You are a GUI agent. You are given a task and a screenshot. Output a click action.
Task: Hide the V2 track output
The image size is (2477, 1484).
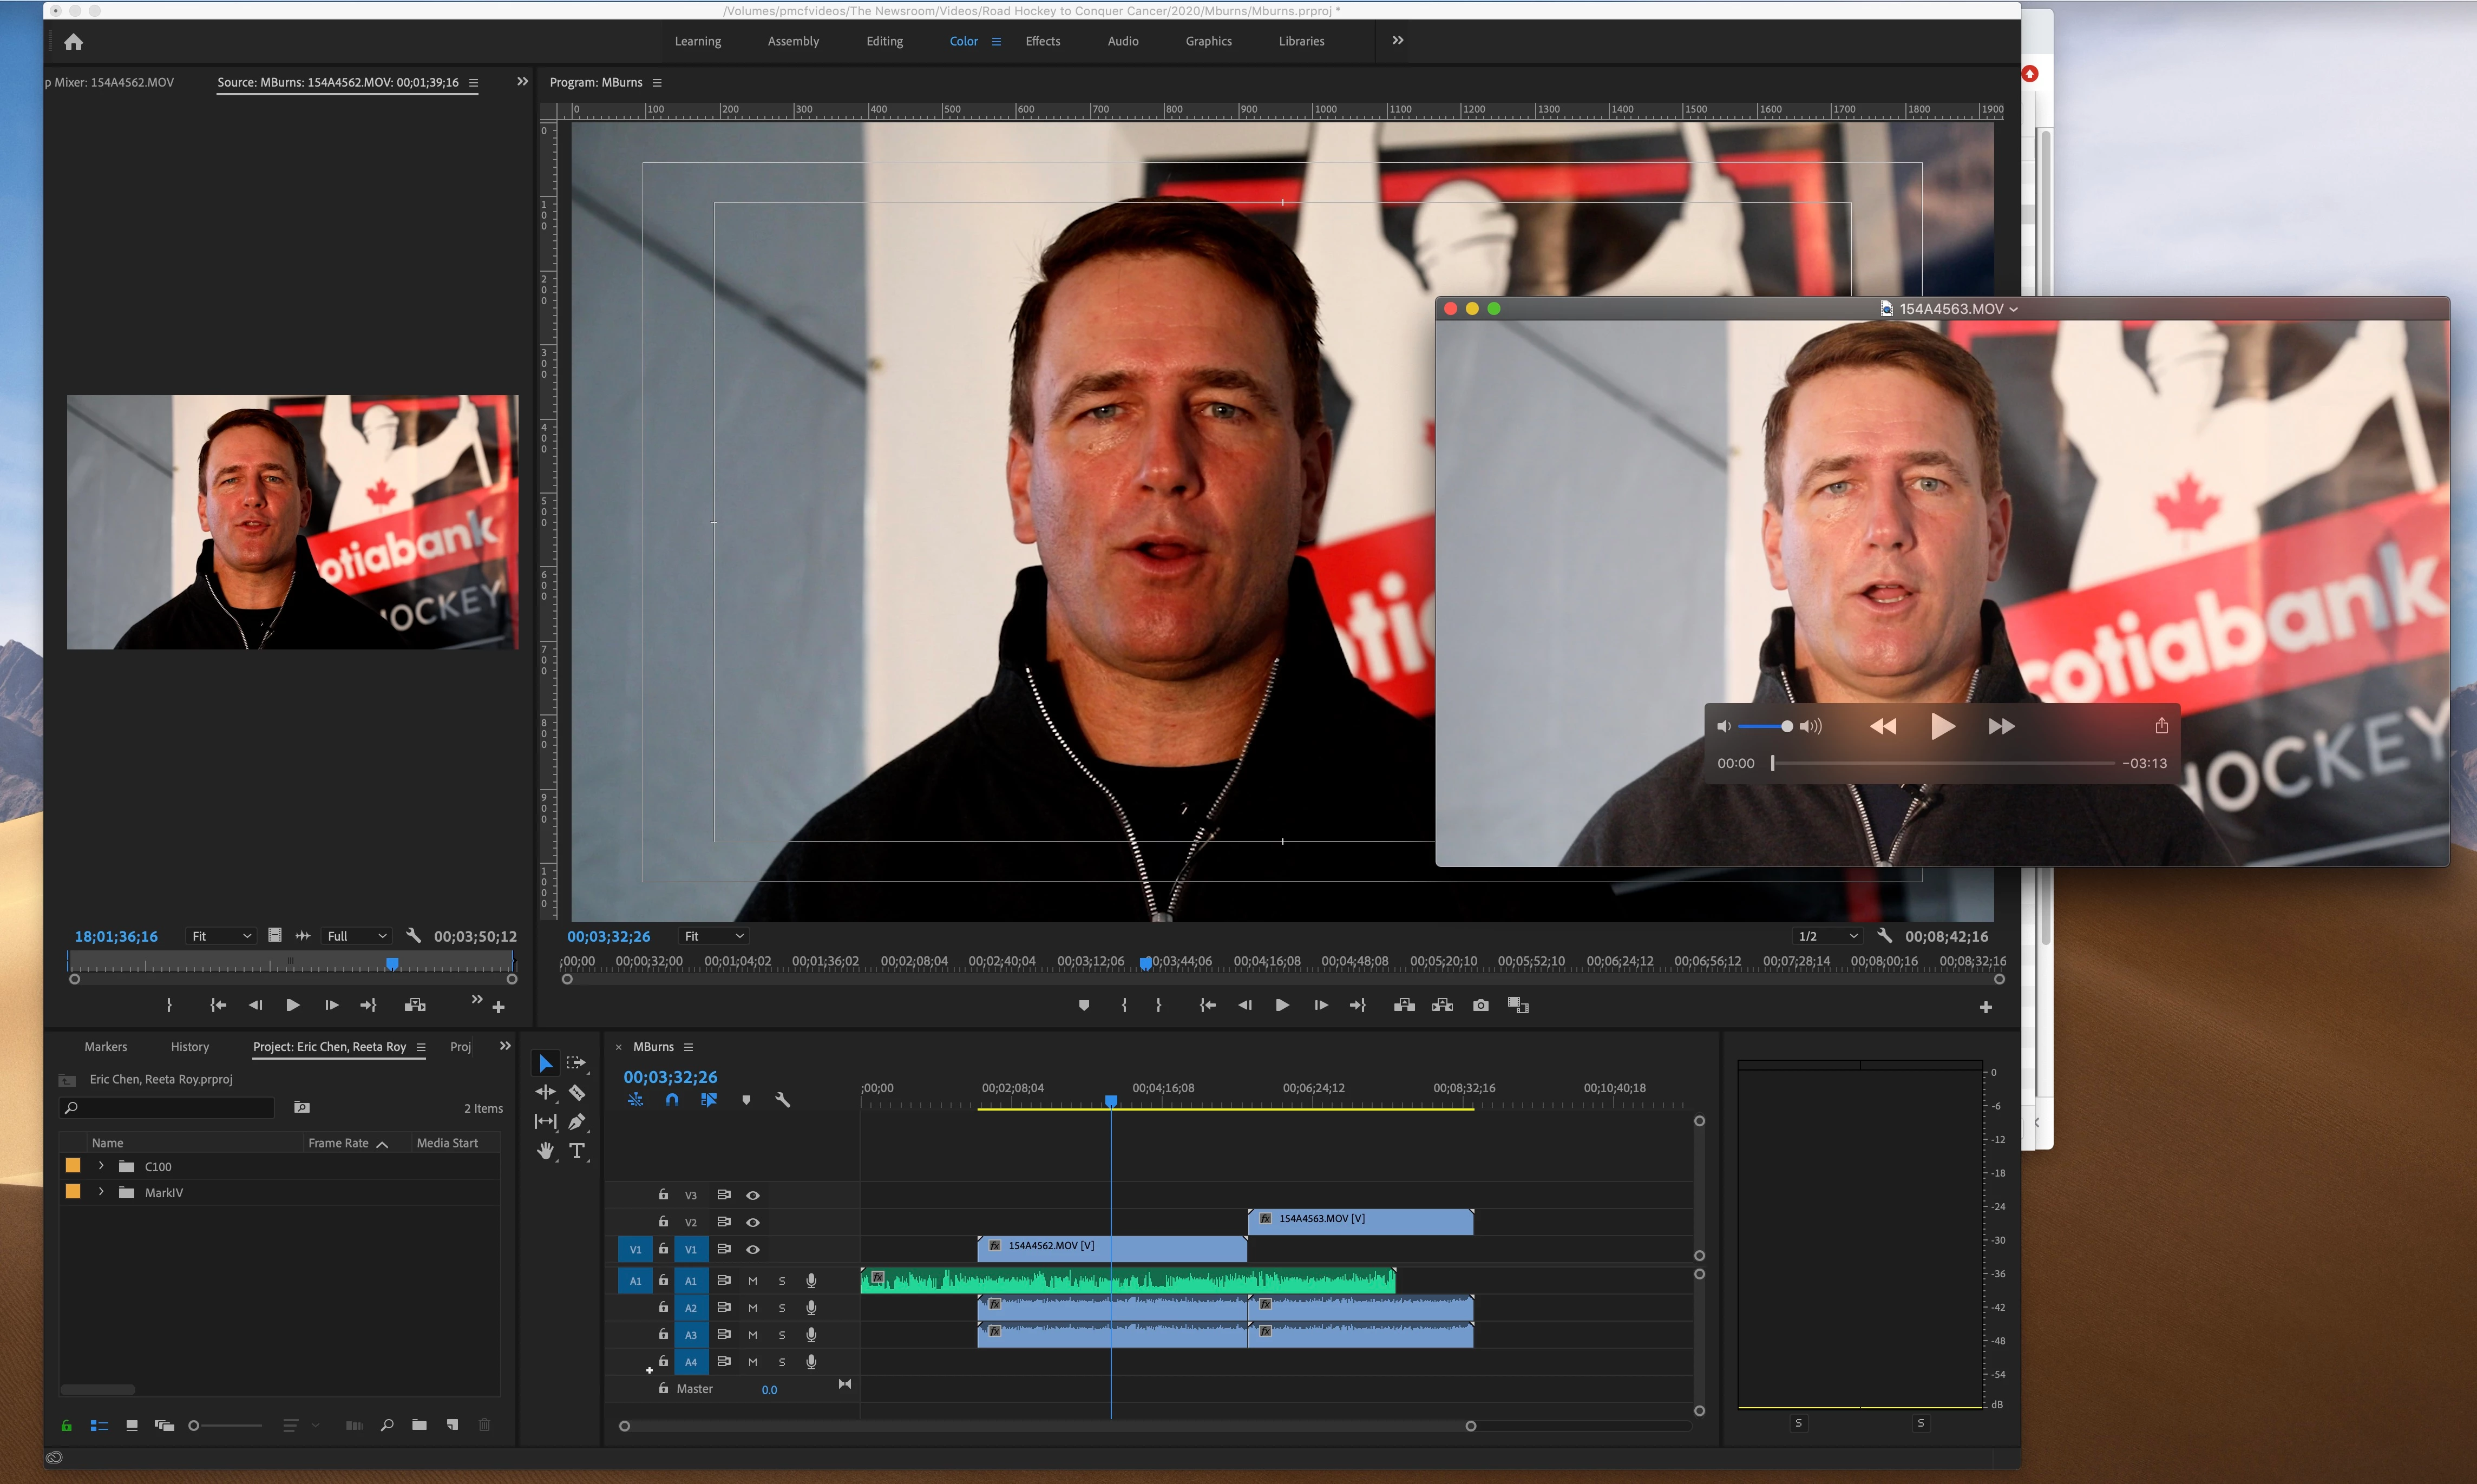coord(753,1222)
